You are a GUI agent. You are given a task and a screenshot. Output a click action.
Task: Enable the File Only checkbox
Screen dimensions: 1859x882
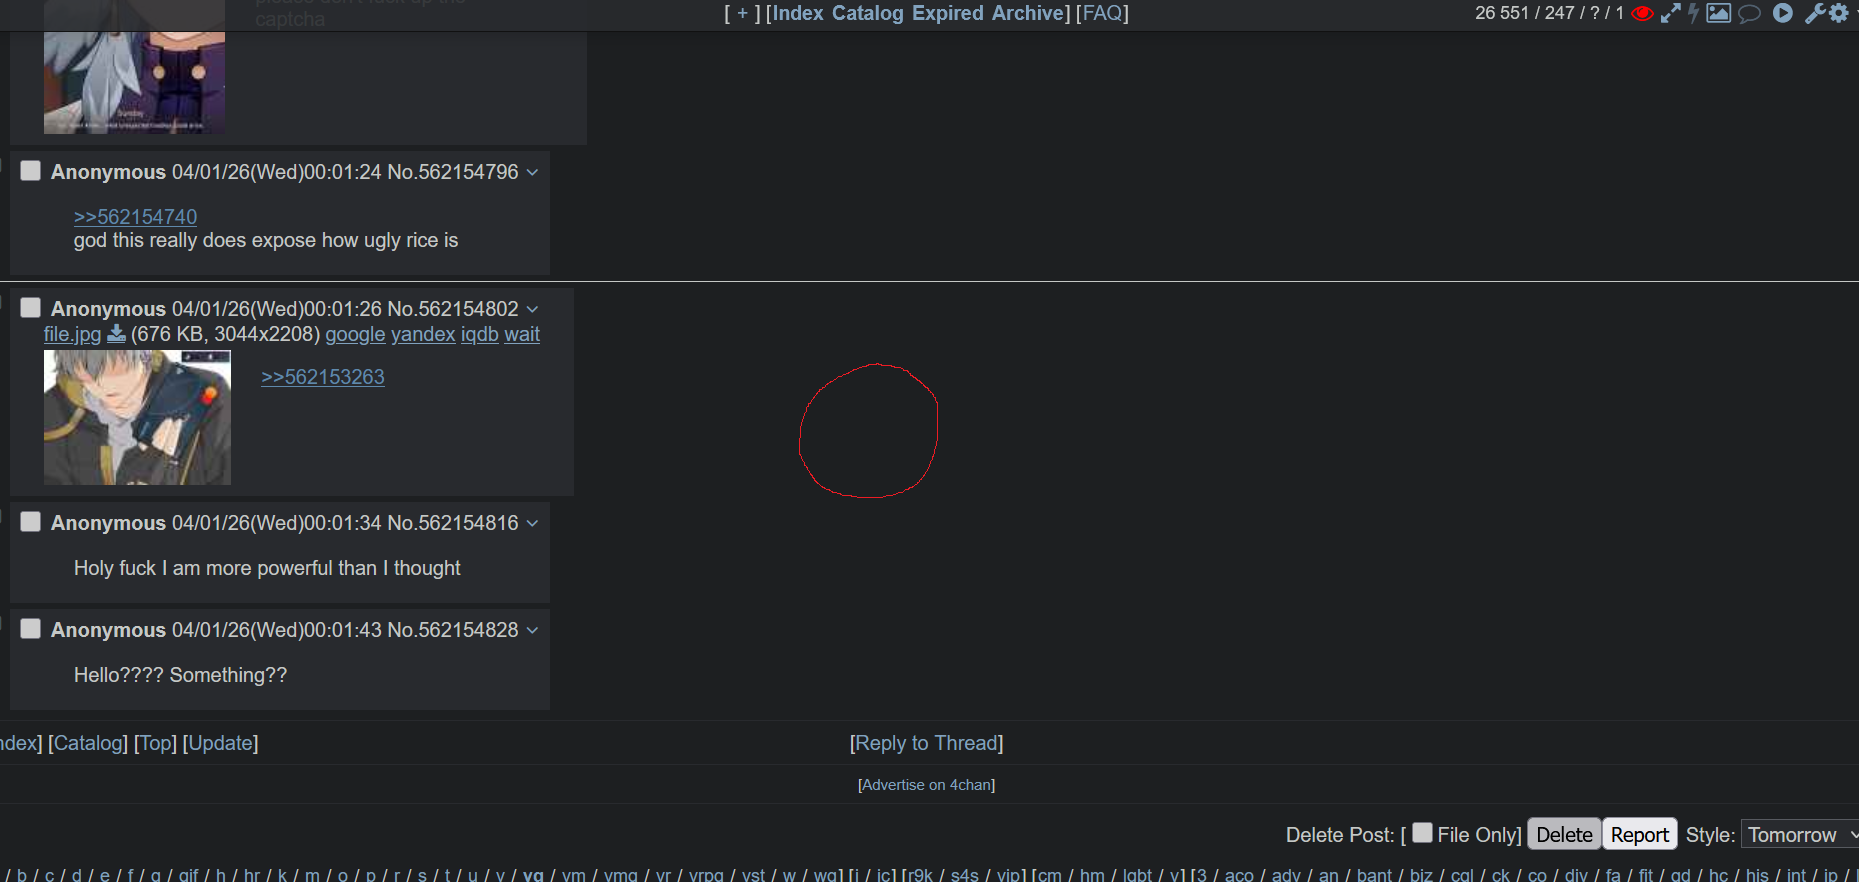coord(1422,833)
